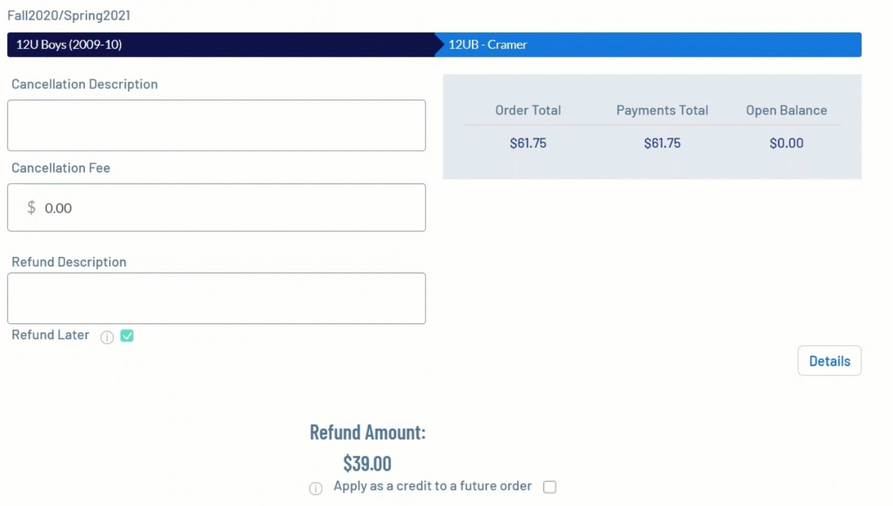This screenshot has height=506, width=893.
Task: Click the Apply as a credit label text
Action: 432,486
